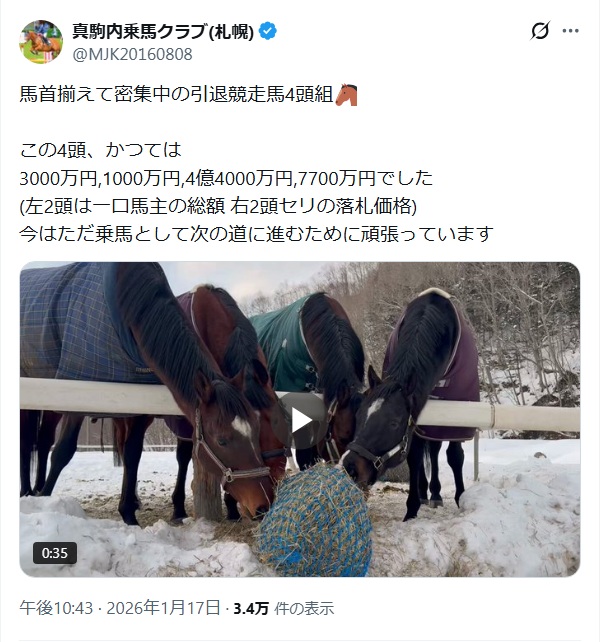Click the blue hay net in the video
Screen dimensions: 604x642
click(315, 520)
